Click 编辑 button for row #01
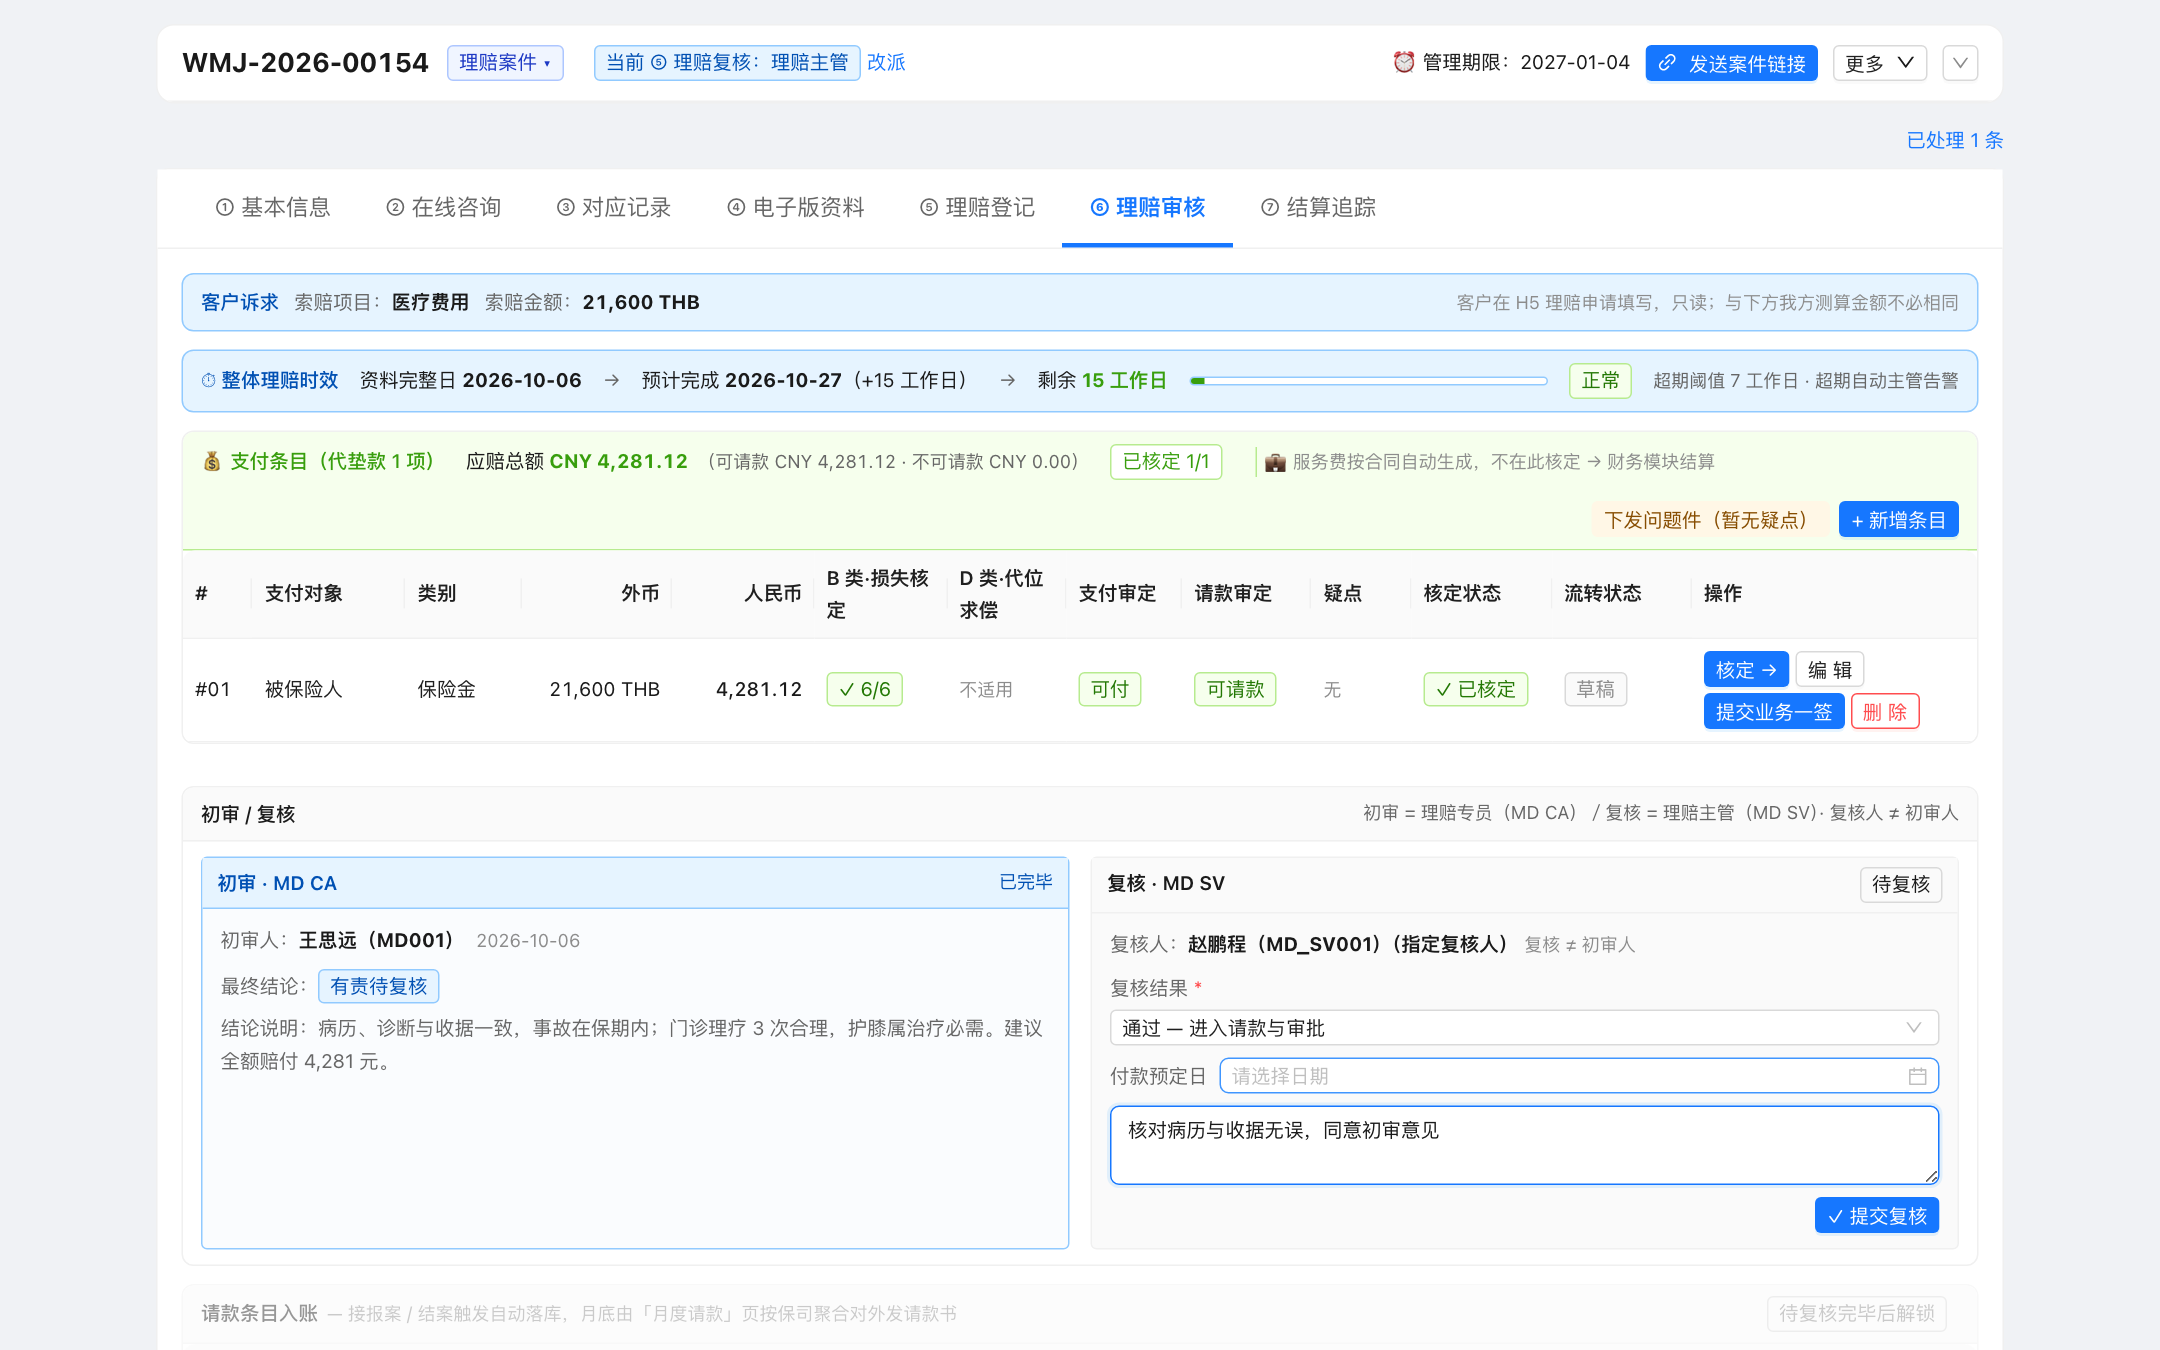Screen dimensions: 2160x1350 coord(1829,670)
